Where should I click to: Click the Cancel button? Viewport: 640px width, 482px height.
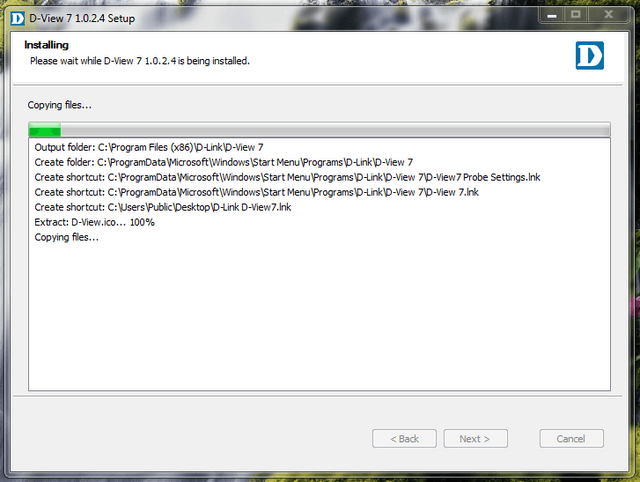571,439
